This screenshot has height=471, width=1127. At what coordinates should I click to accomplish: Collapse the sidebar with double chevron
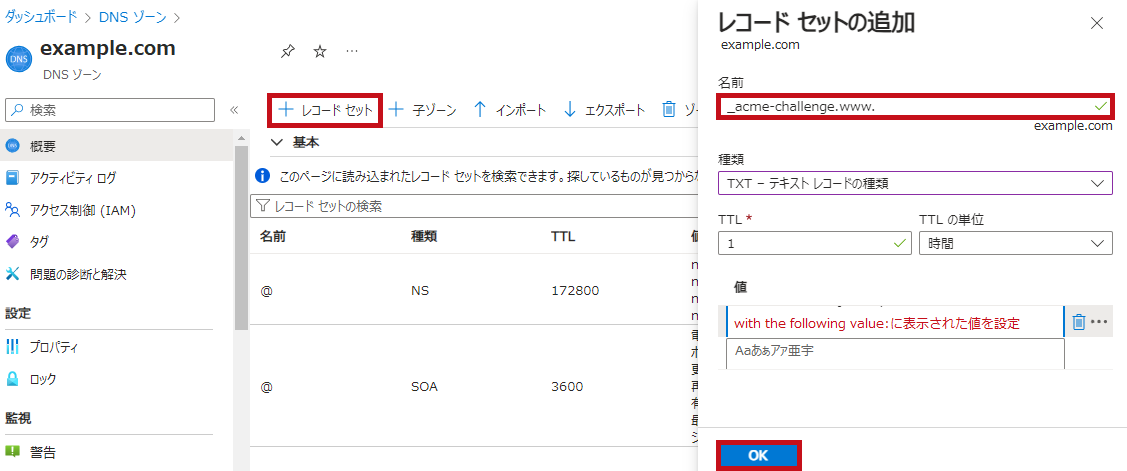pyautogui.click(x=234, y=110)
